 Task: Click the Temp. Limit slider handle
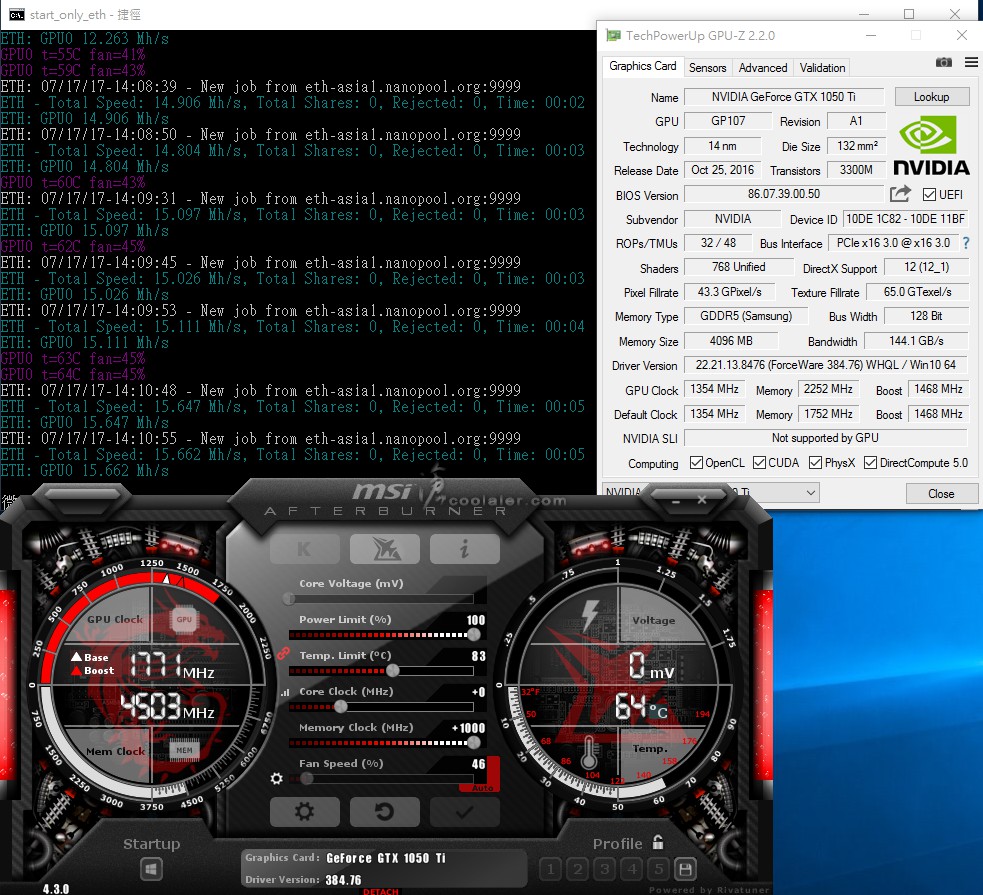pyautogui.click(x=393, y=671)
